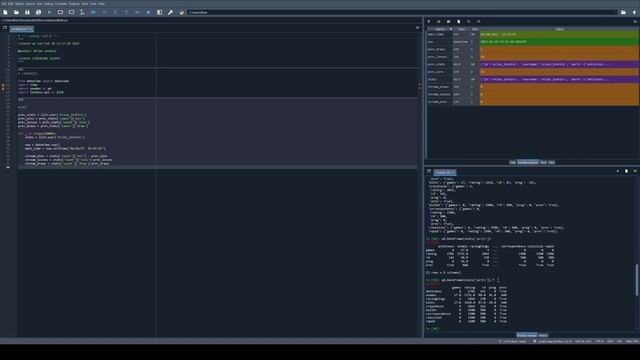Screen dimensions: 640x360
Task: Open the Debug menu
Action: tap(49, 4)
